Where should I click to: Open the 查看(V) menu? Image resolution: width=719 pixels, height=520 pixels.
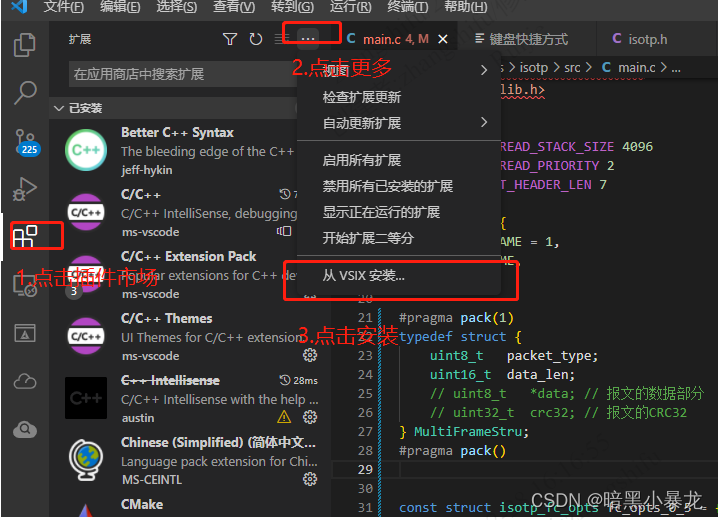(234, 6)
